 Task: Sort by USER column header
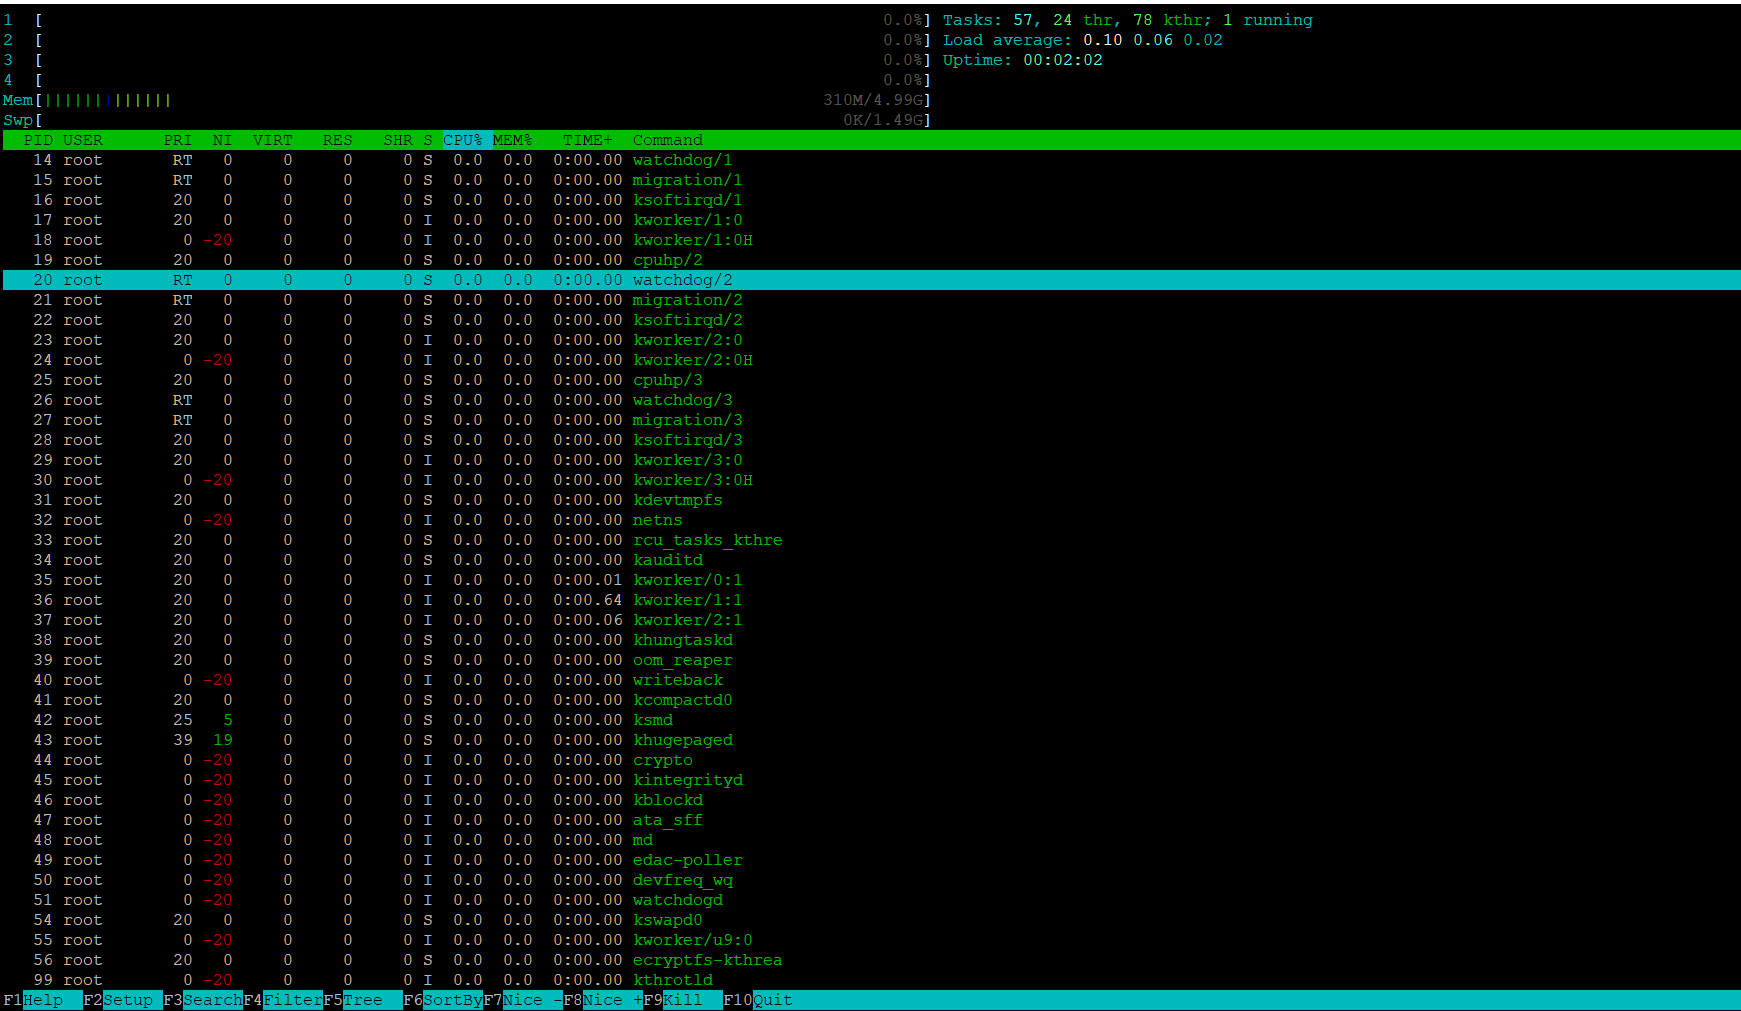[83, 140]
